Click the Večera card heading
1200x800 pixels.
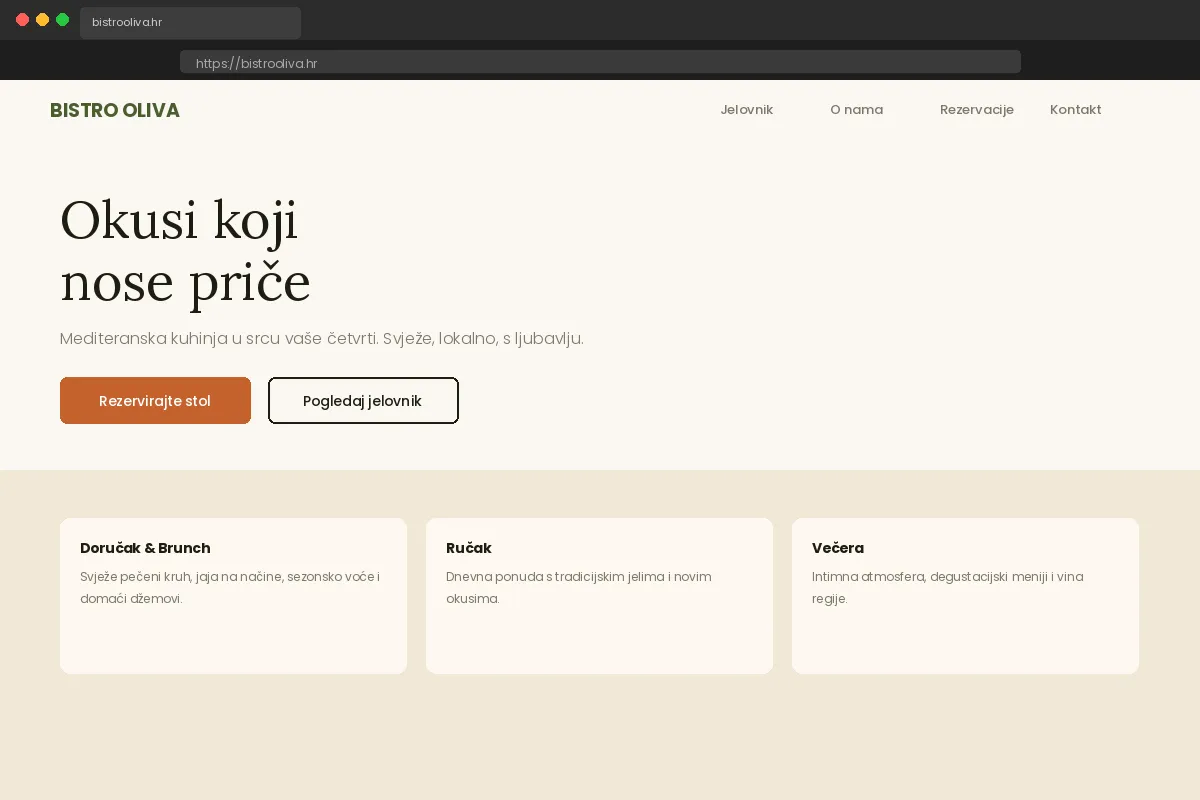click(x=837, y=548)
